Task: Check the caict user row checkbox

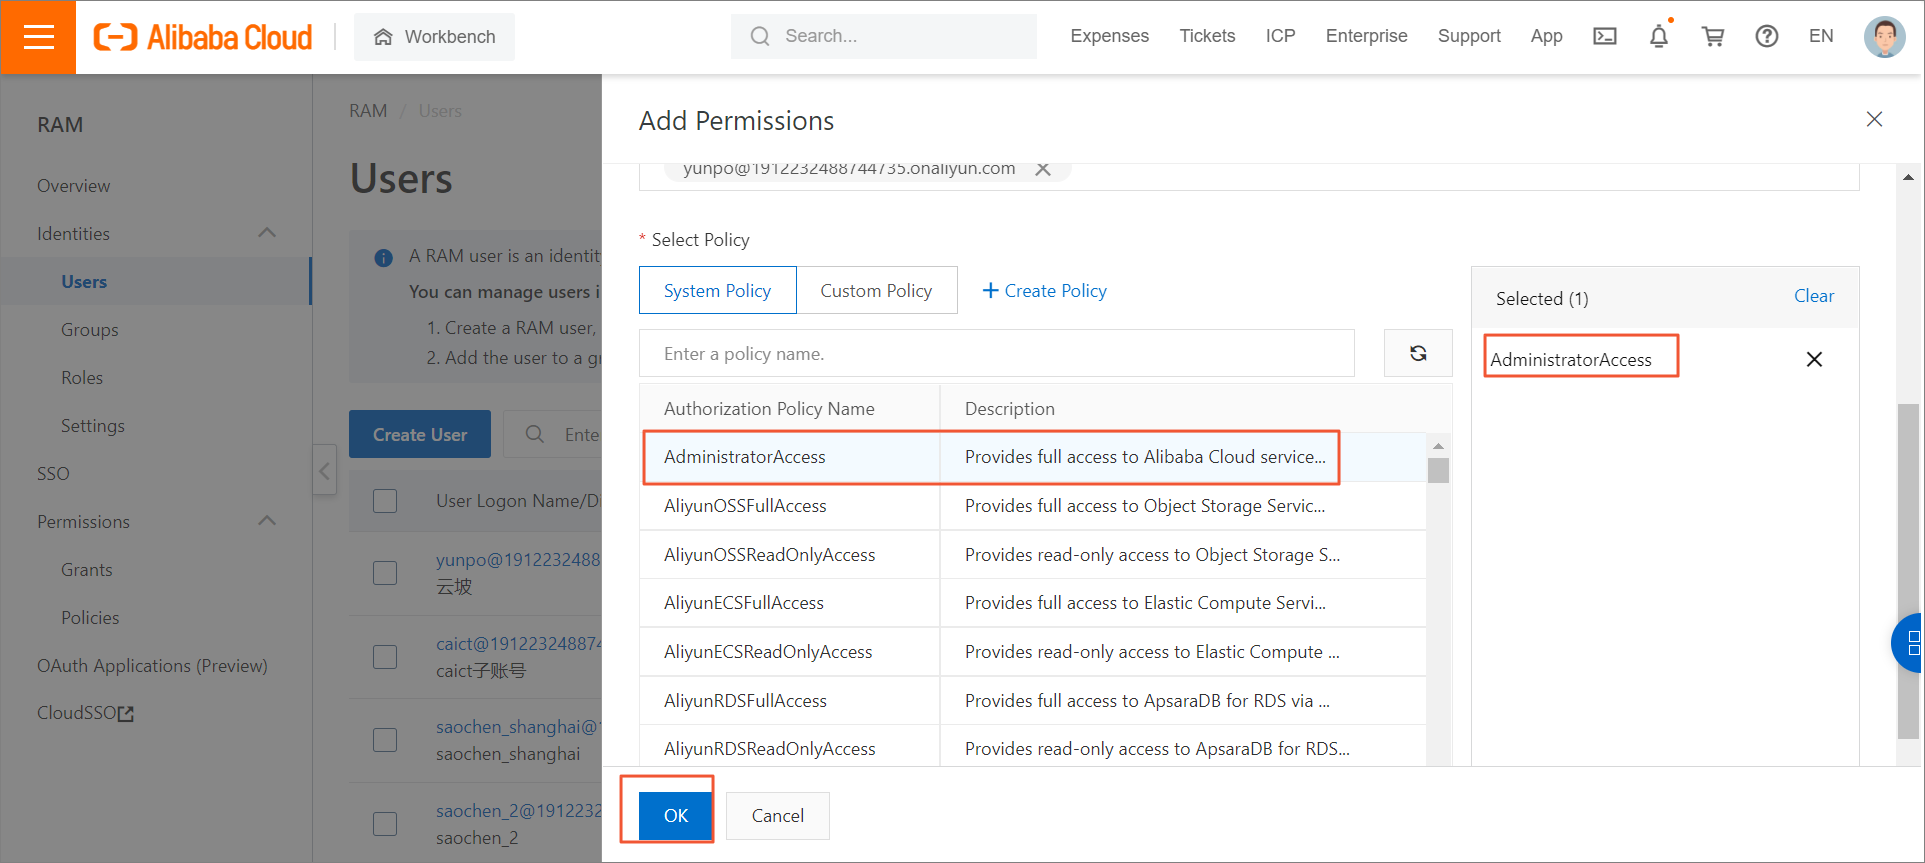Action: (385, 657)
